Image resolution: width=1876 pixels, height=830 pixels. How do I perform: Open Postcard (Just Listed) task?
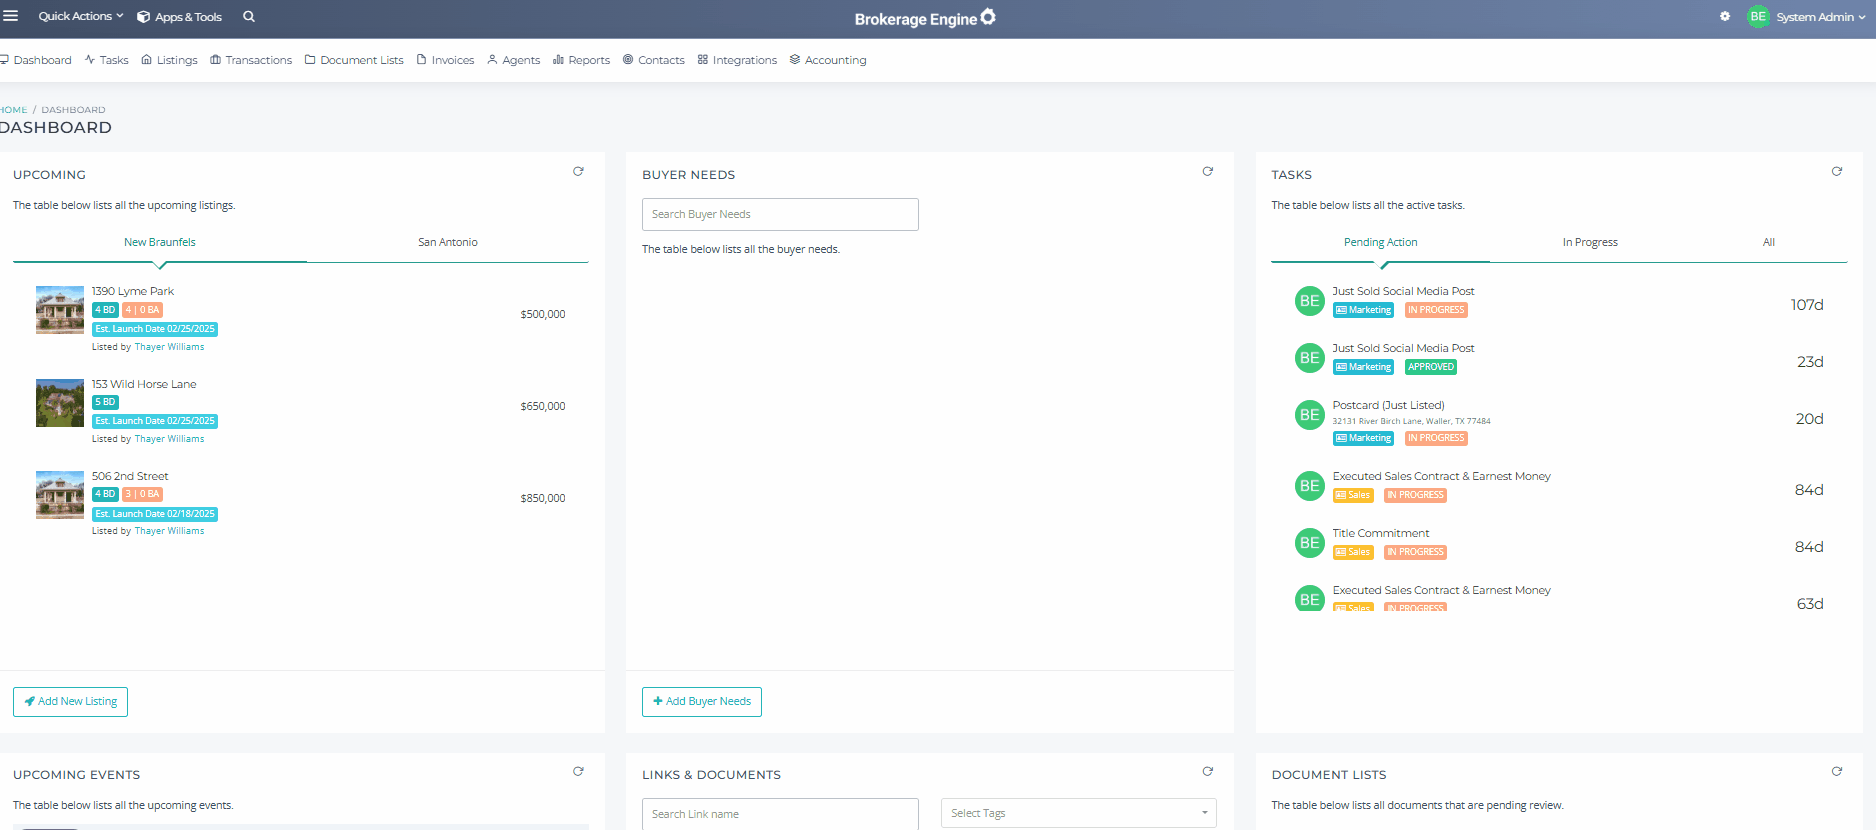point(1388,405)
